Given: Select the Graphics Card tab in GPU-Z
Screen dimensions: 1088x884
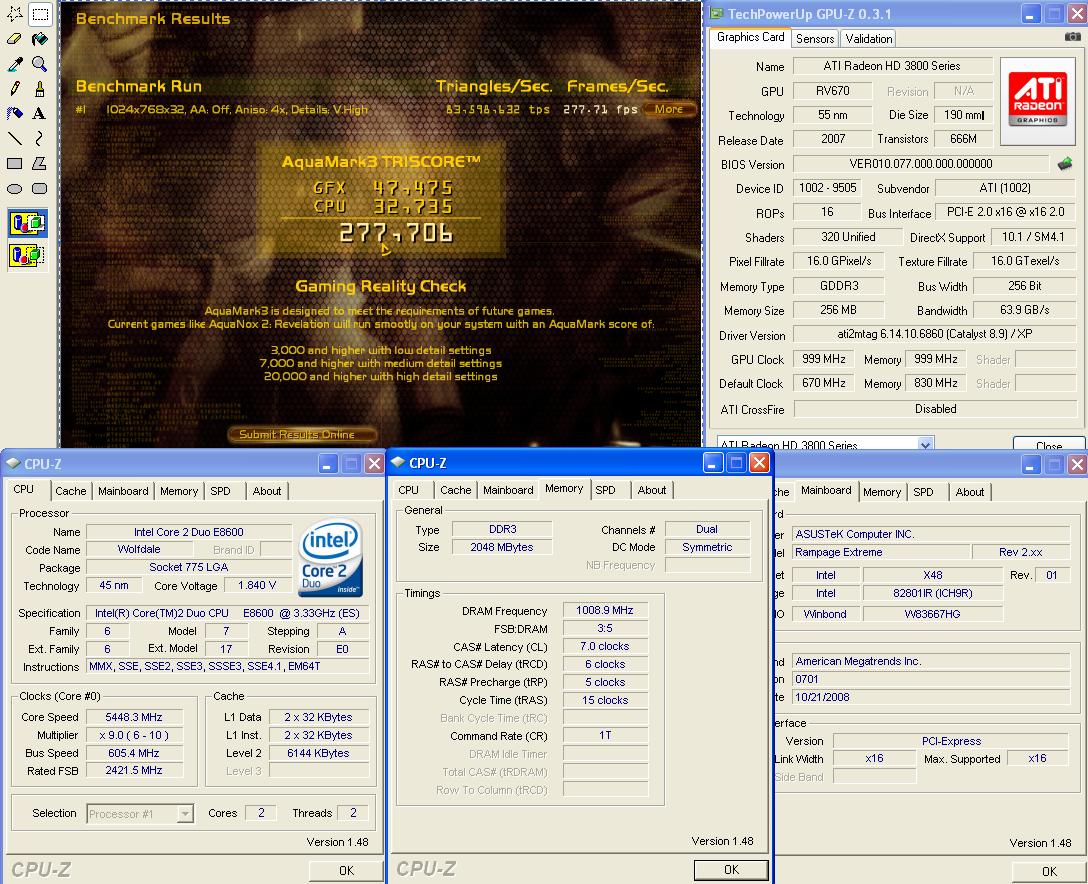Looking at the screenshot, I should [x=750, y=37].
